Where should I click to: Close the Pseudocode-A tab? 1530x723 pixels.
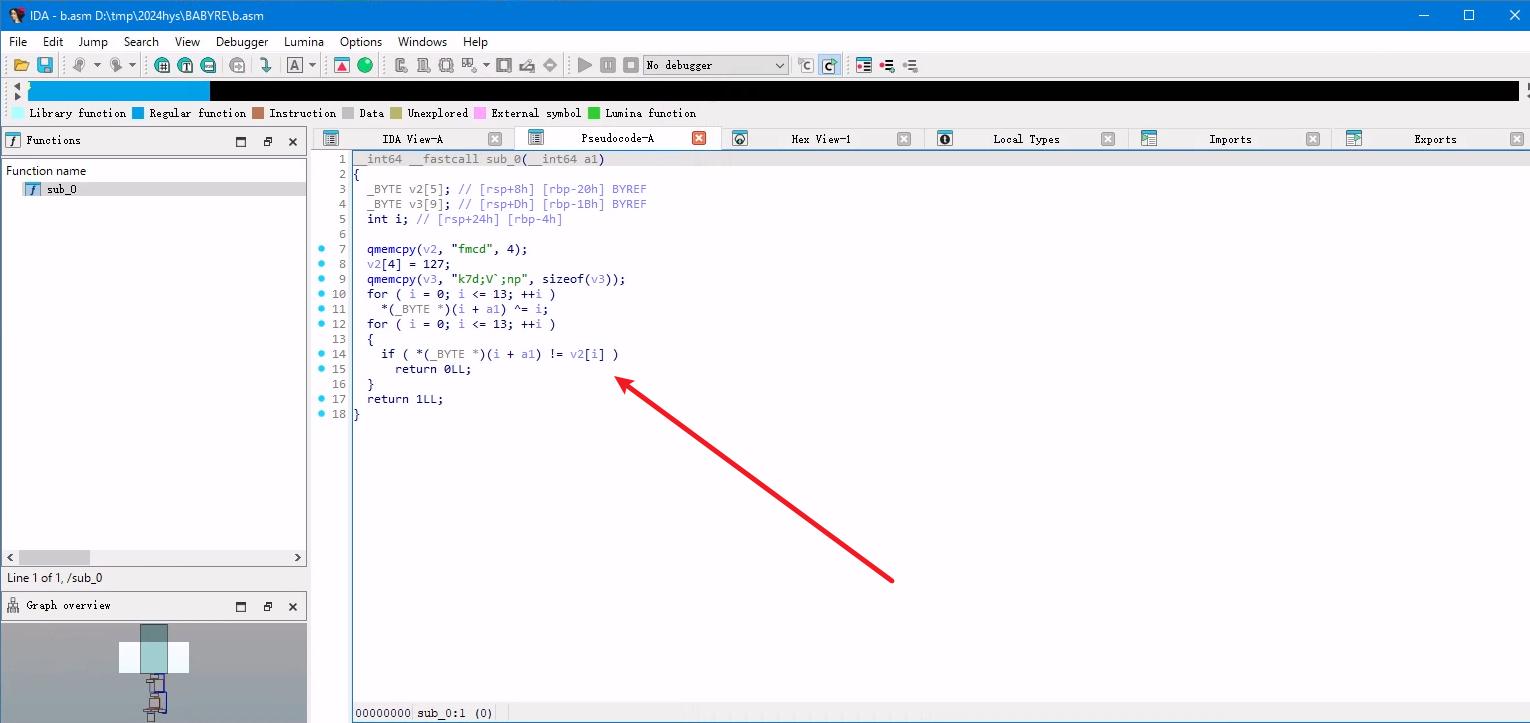(x=699, y=138)
